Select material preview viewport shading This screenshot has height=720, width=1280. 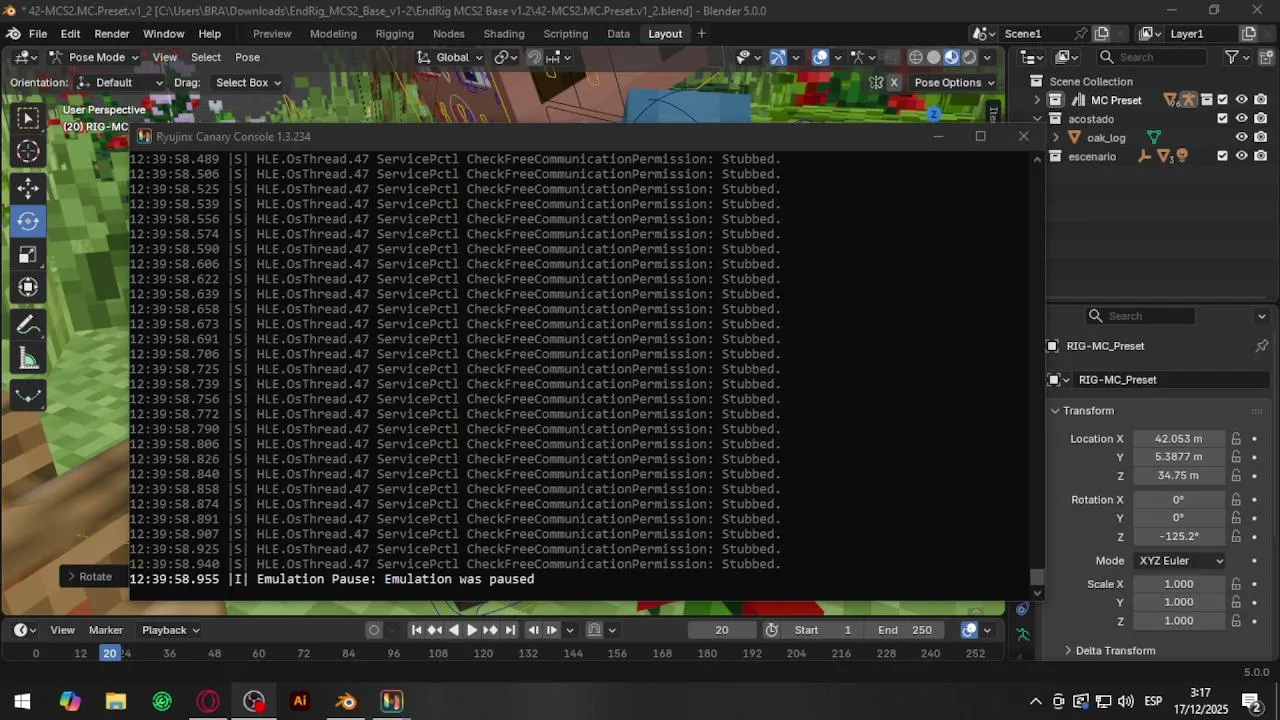951,57
